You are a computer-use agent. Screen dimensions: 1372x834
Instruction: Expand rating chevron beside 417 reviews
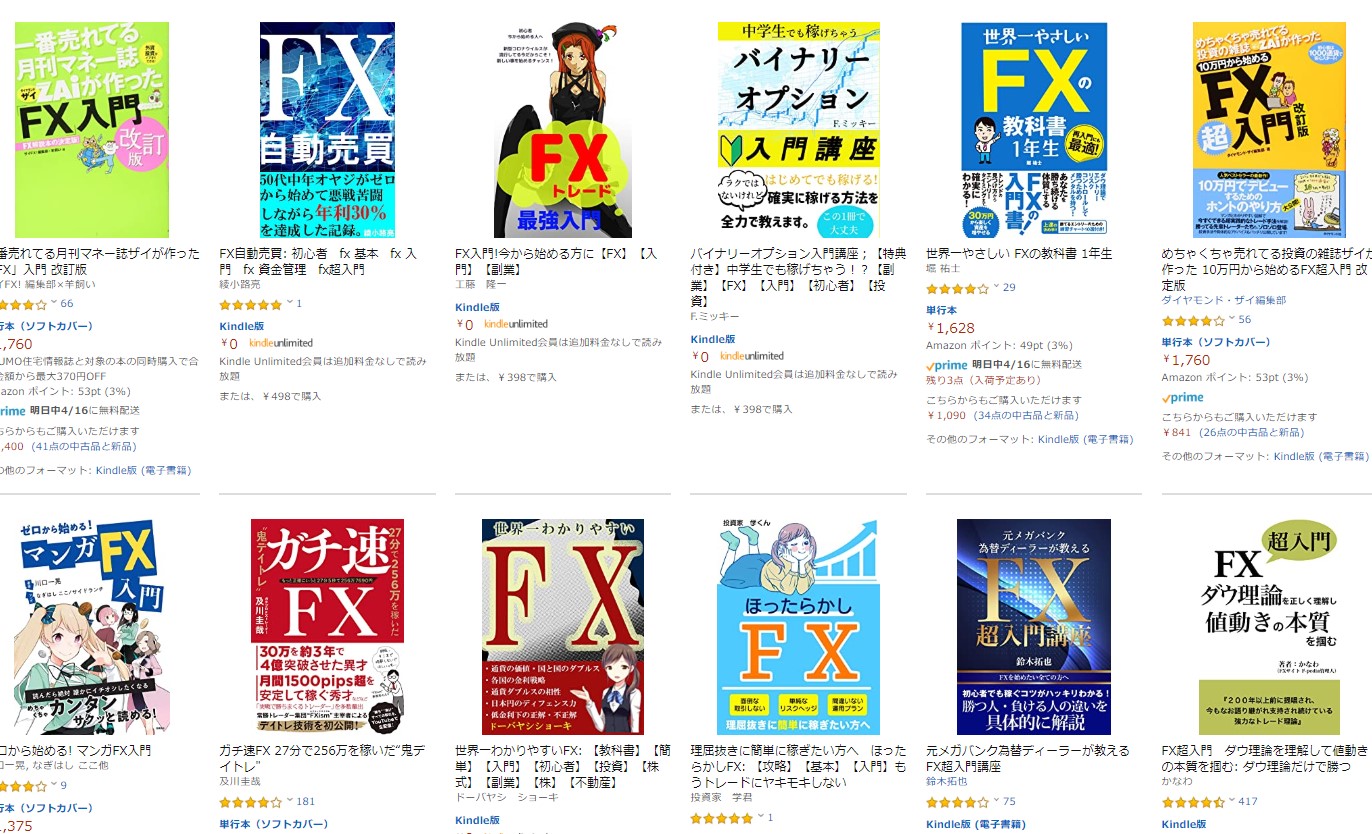click(x=1231, y=800)
